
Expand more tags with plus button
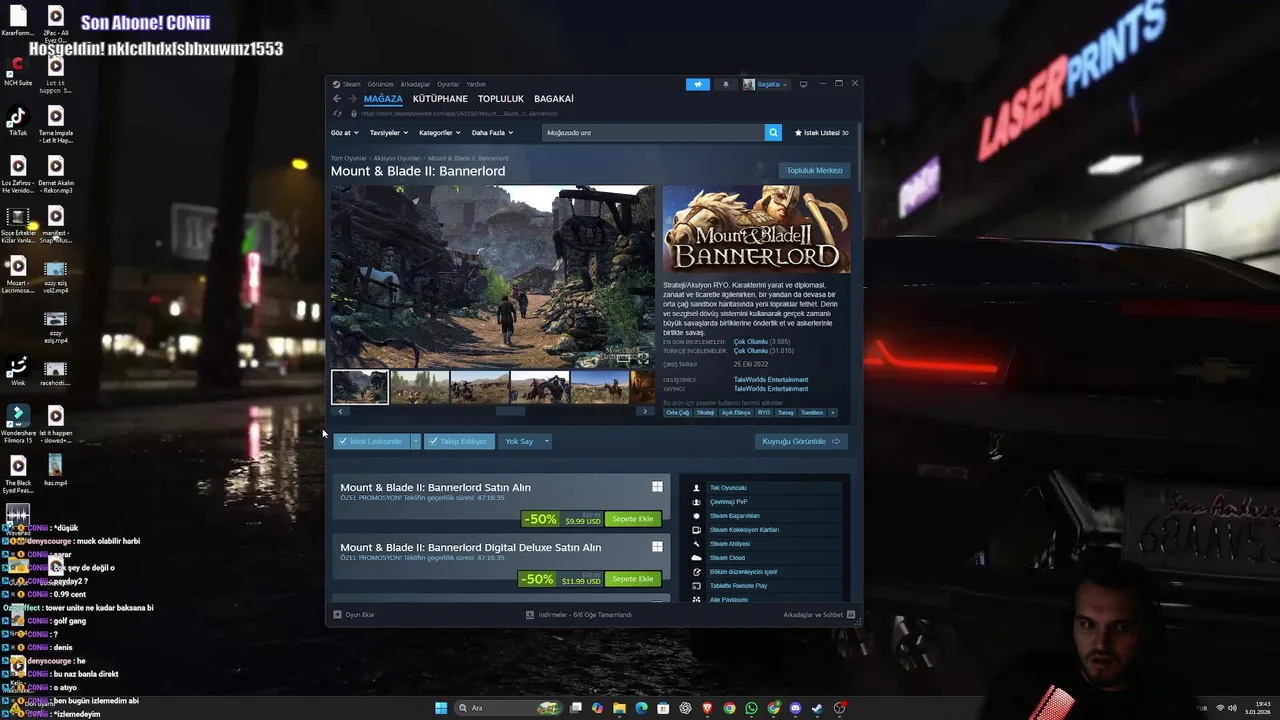(x=832, y=412)
